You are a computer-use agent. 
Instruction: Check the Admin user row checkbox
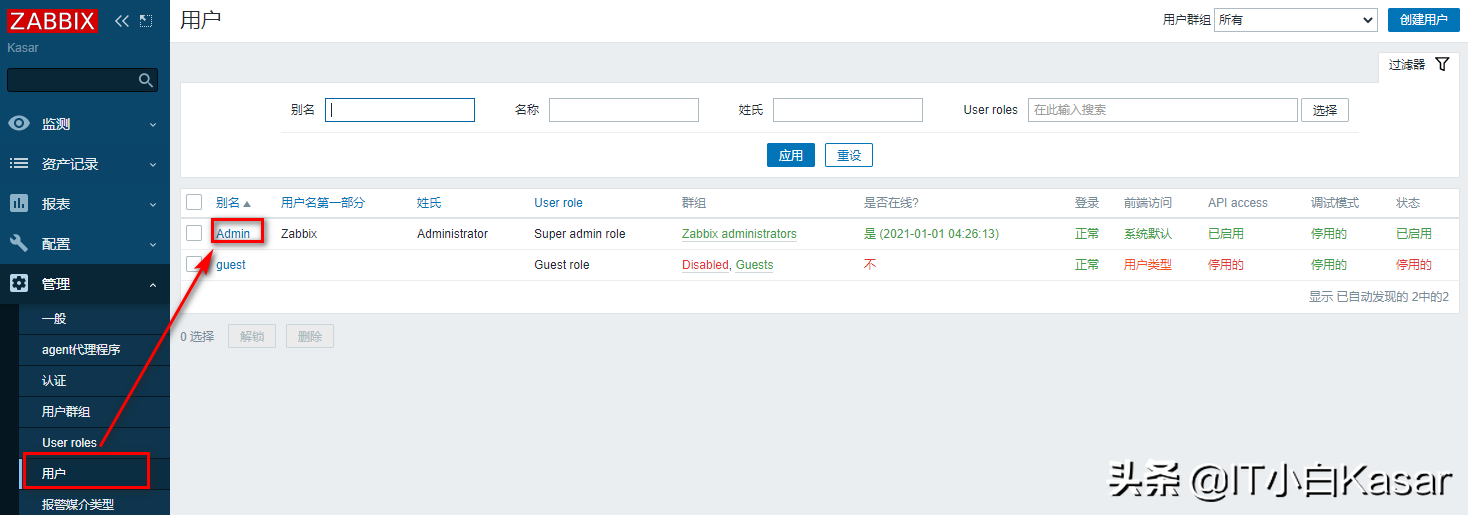(x=194, y=233)
